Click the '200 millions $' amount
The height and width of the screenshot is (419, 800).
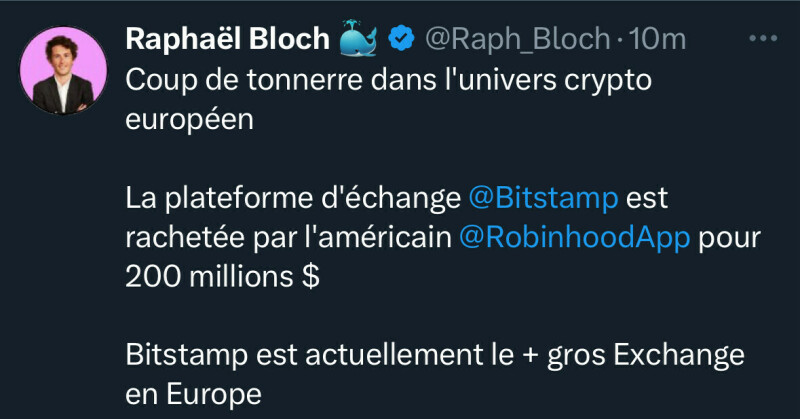pyautogui.click(x=223, y=277)
